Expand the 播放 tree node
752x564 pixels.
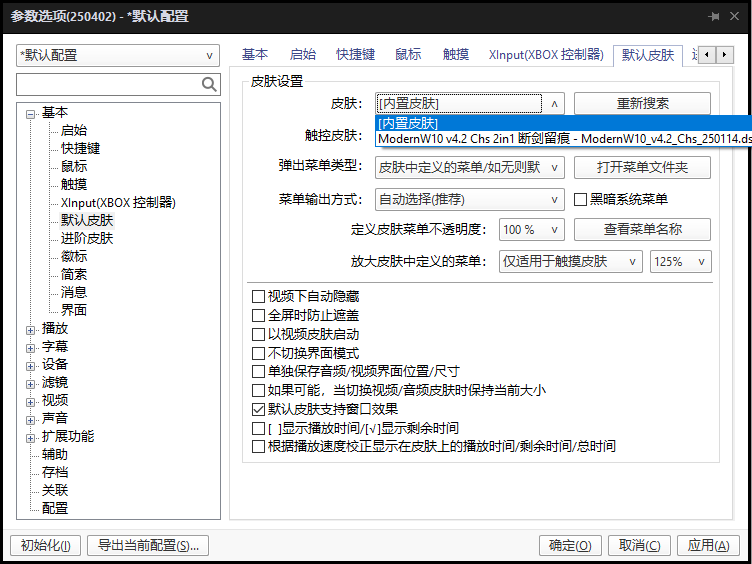[31, 329]
